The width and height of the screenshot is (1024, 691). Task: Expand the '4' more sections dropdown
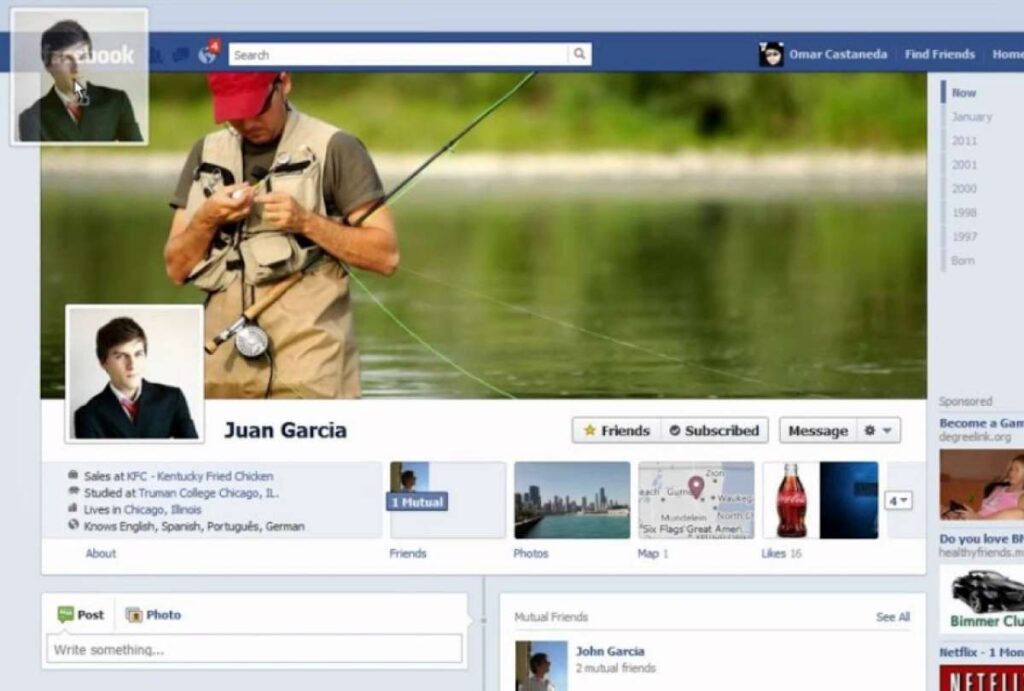click(897, 501)
